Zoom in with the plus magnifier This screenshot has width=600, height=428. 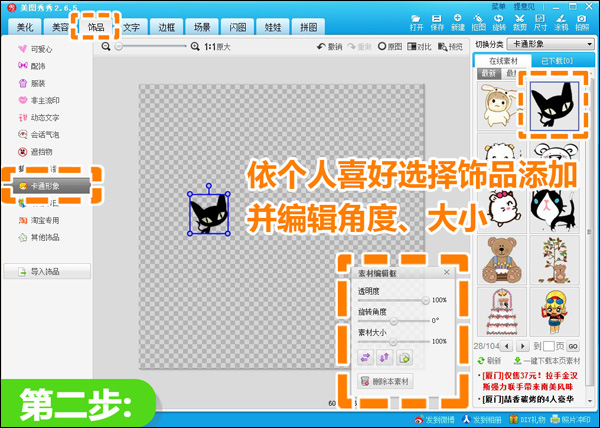click(195, 47)
